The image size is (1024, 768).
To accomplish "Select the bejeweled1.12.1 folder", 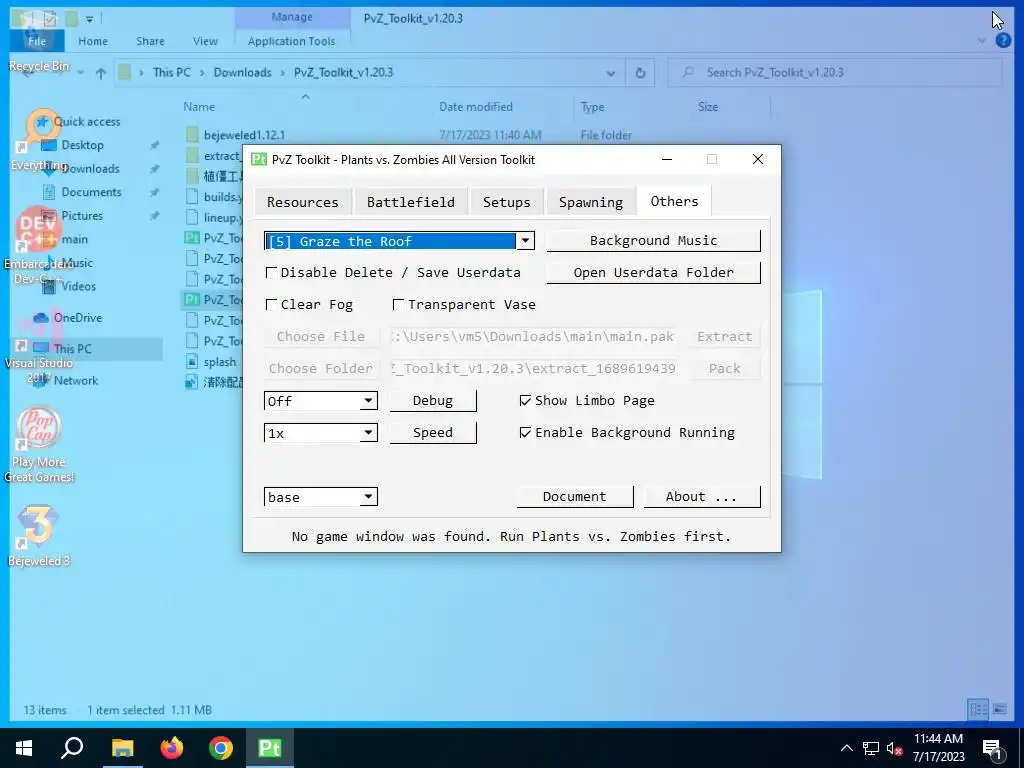I will [x=244, y=135].
